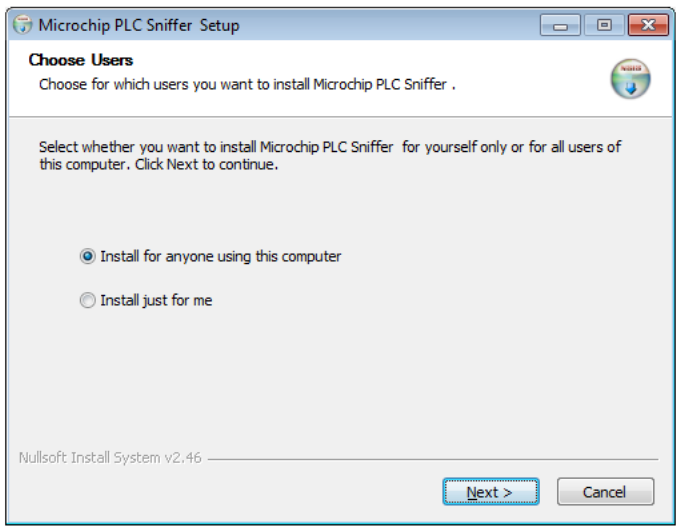The height and width of the screenshot is (527, 684).
Task: Click the Nullsoft Install System v2.46 text
Action: [110, 458]
